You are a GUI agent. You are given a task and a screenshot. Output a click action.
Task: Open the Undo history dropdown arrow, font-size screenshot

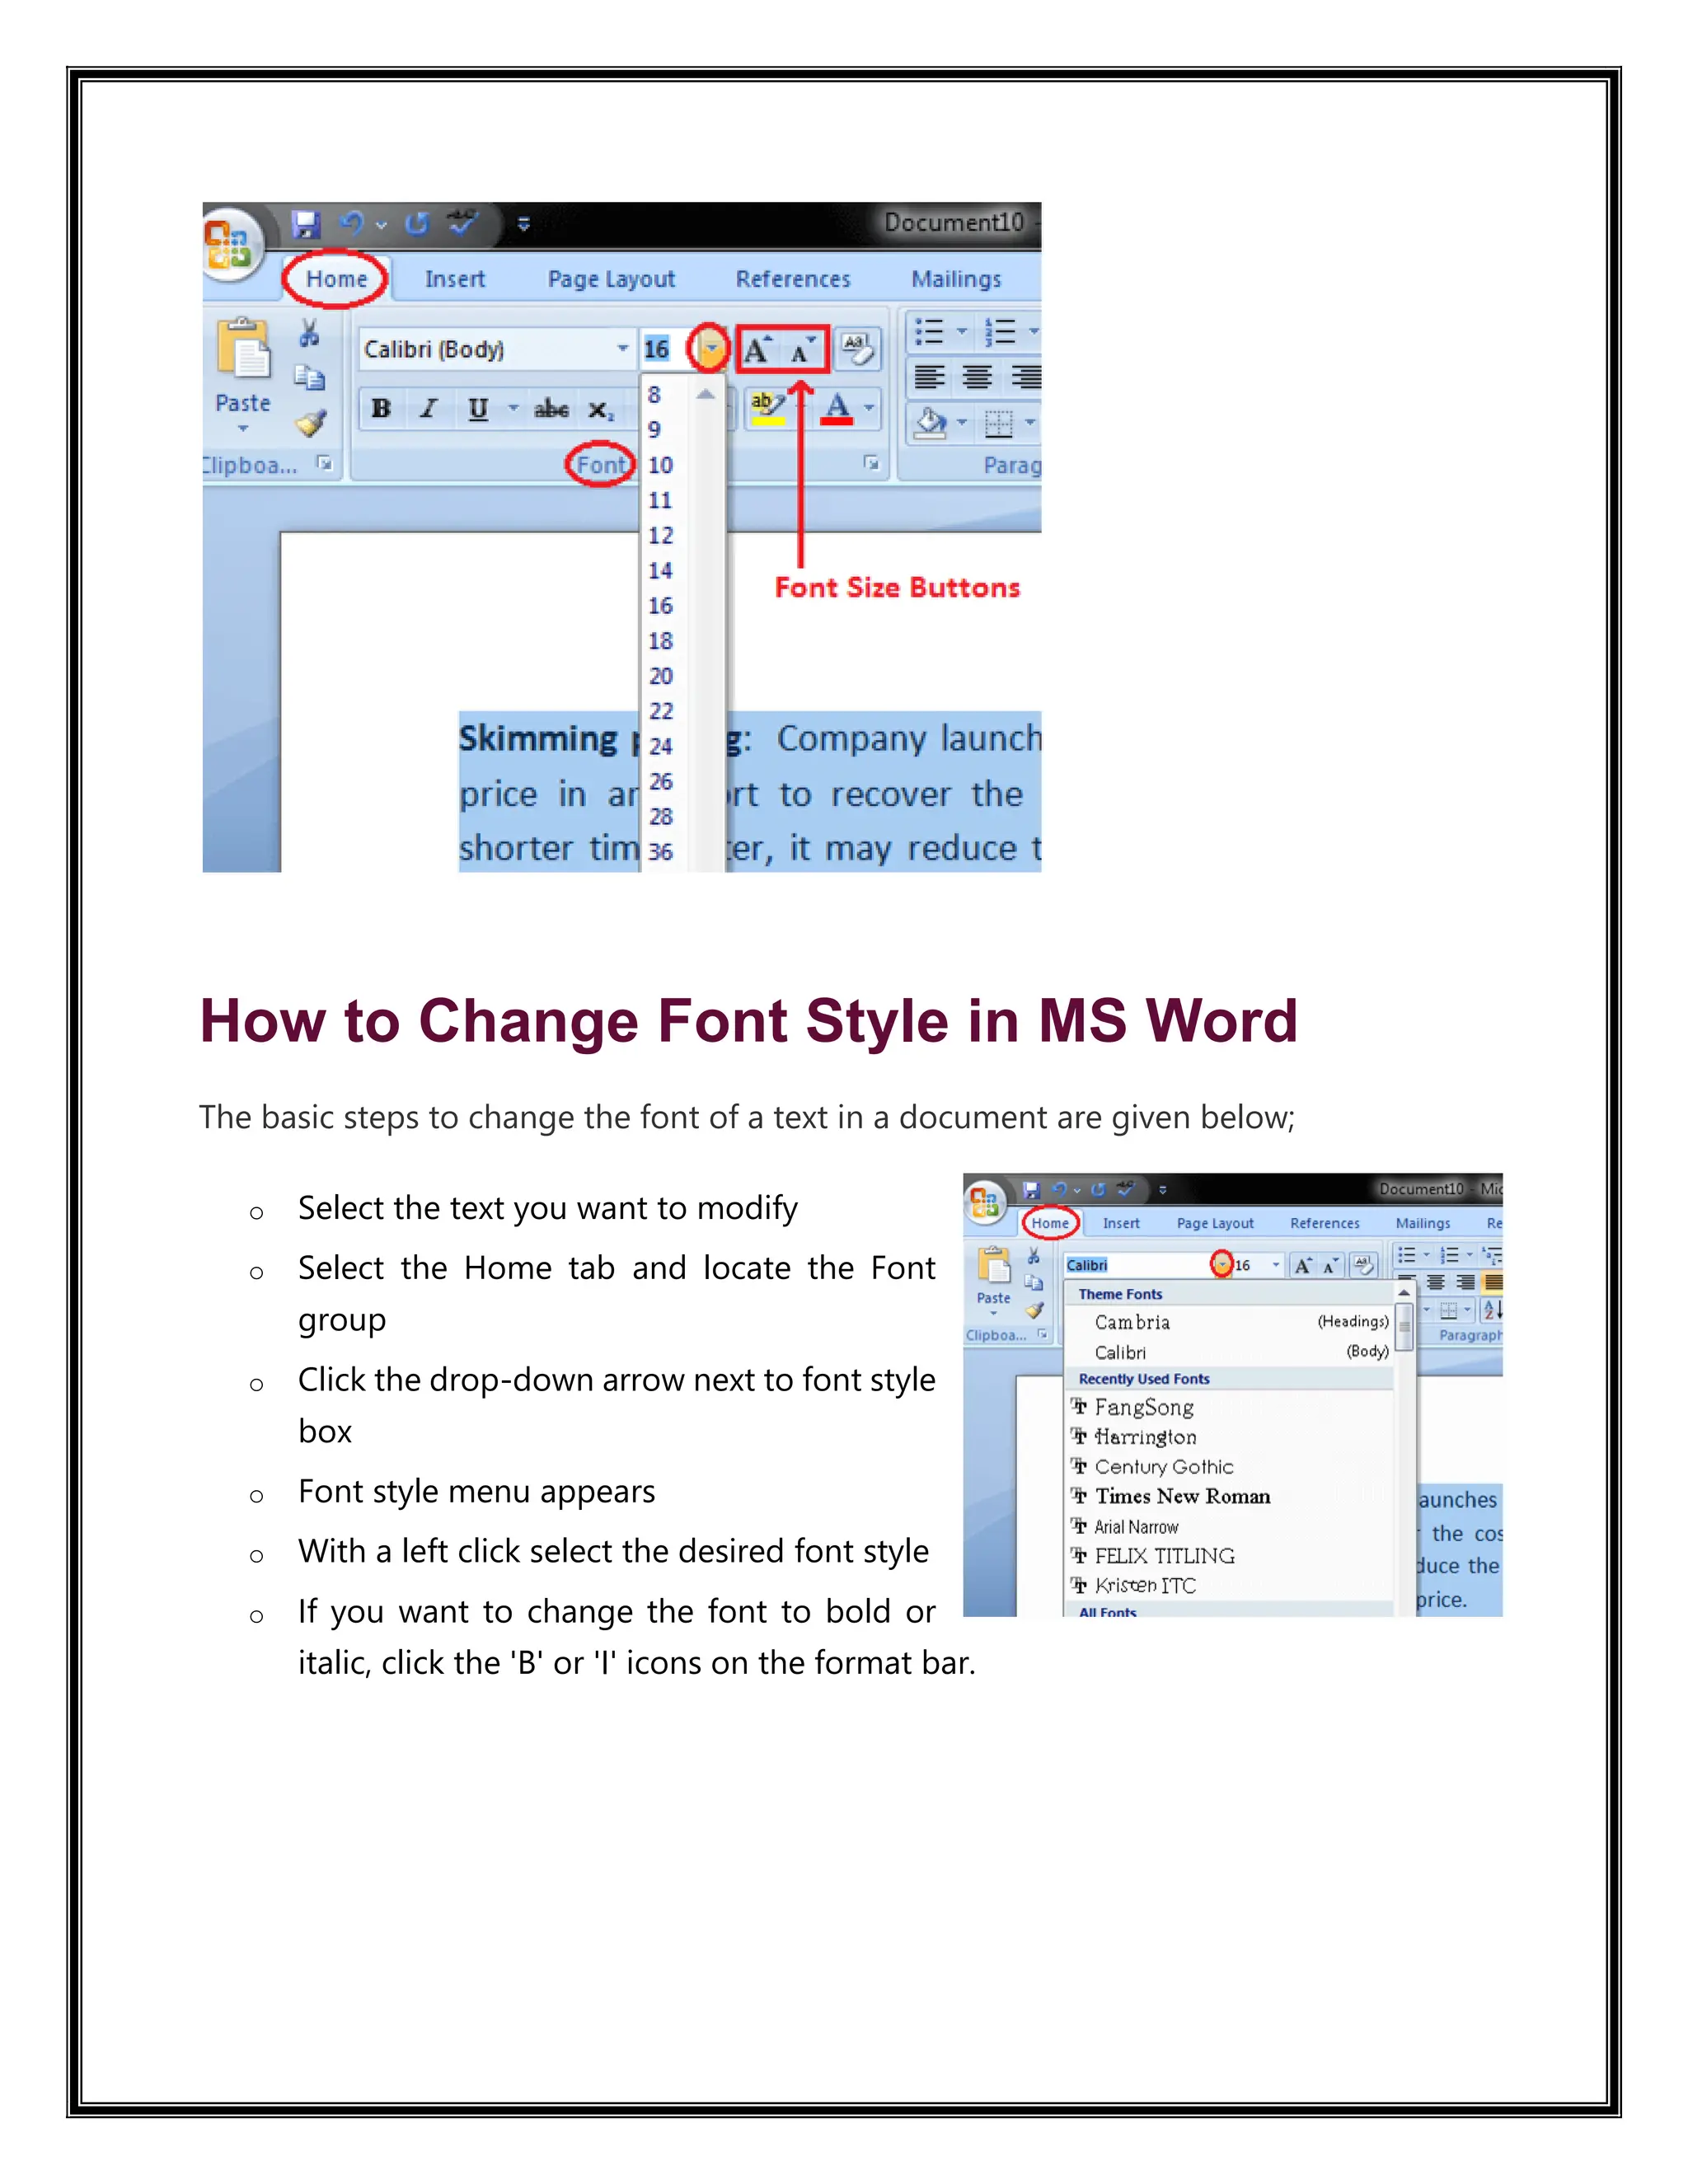[x=381, y=224]
